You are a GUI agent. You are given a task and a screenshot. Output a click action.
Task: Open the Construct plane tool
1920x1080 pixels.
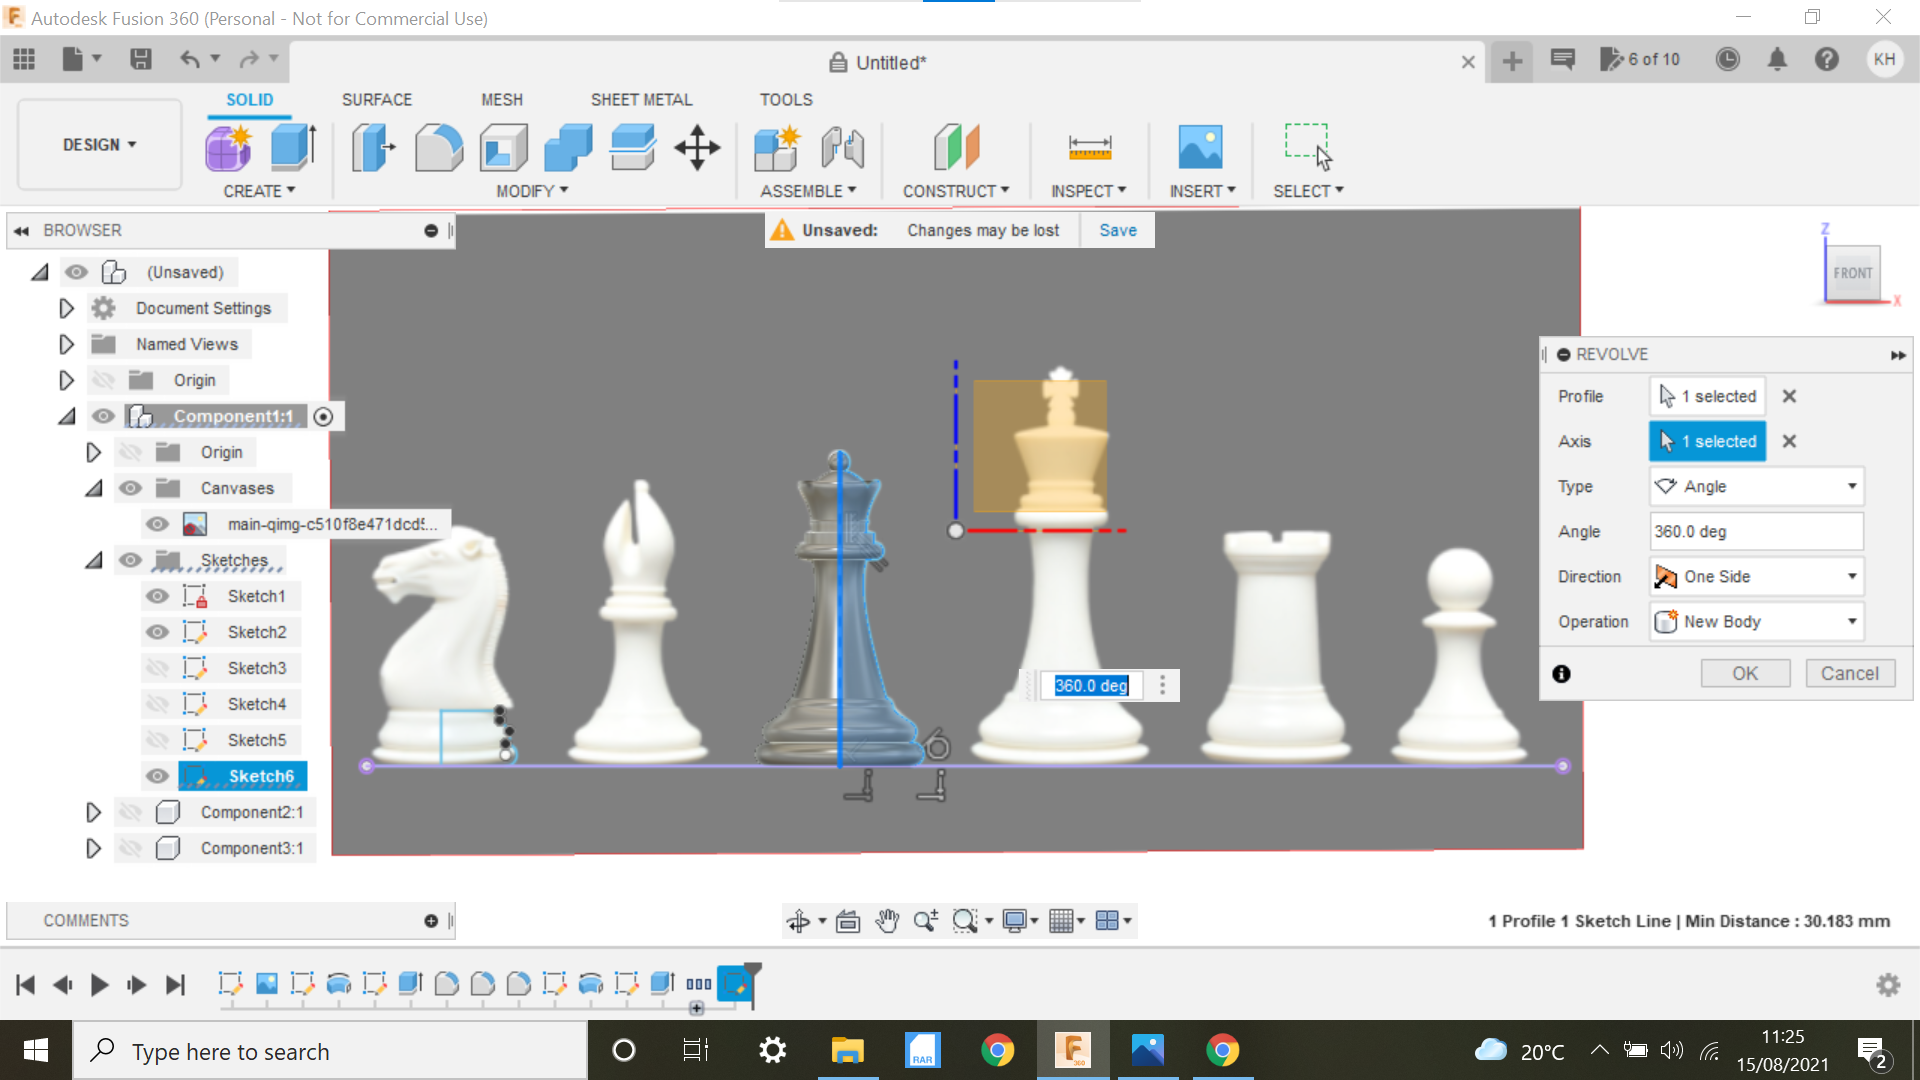956,147
